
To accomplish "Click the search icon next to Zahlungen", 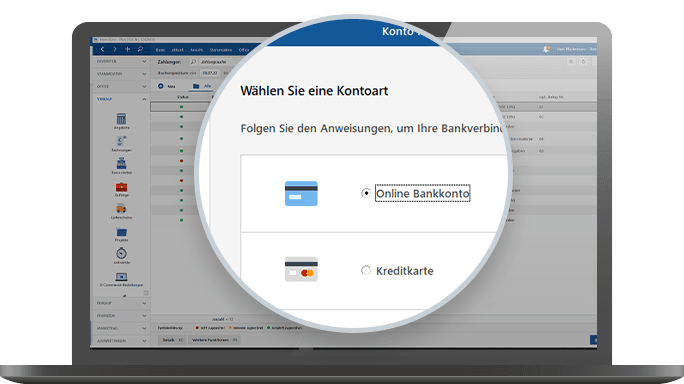I will click(x=193, y=62).
